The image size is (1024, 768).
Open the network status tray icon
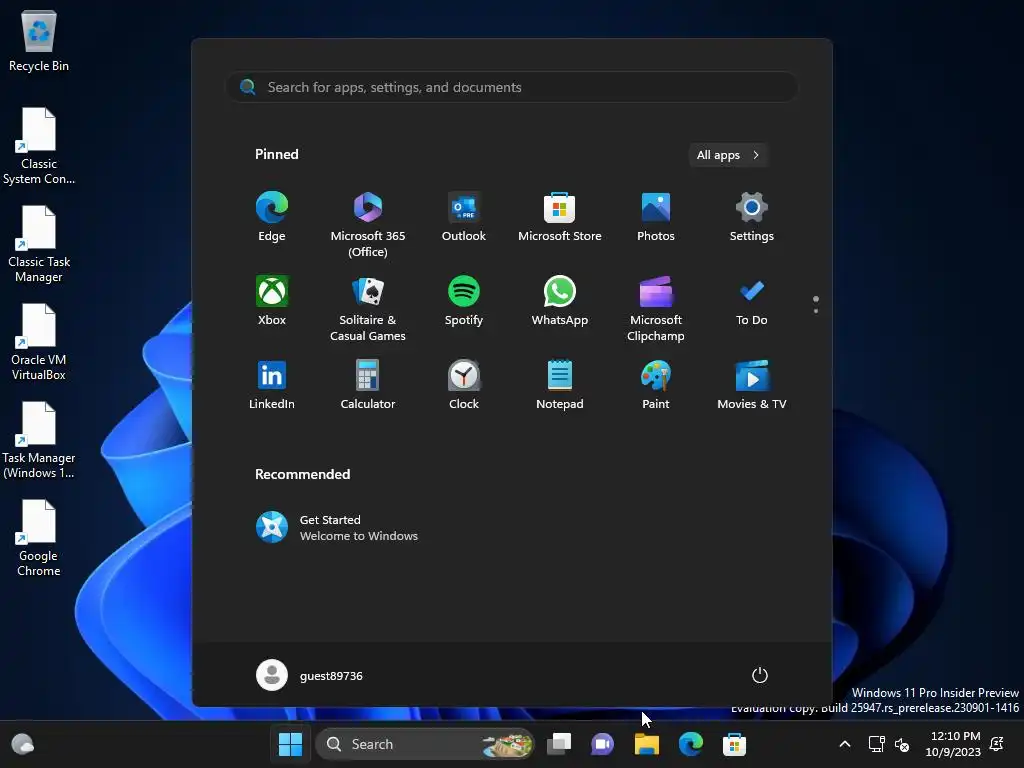(876, 744)
